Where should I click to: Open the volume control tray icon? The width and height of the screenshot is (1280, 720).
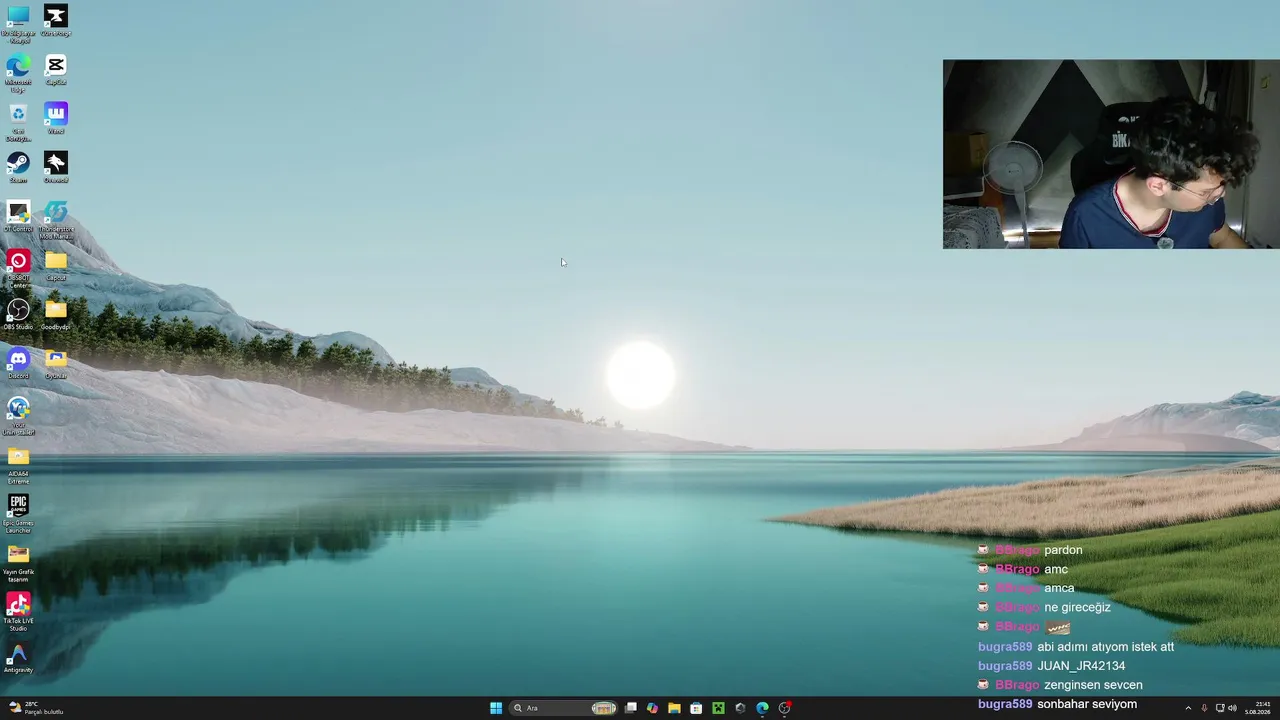pyautogui.click(x=1232, y=708)
